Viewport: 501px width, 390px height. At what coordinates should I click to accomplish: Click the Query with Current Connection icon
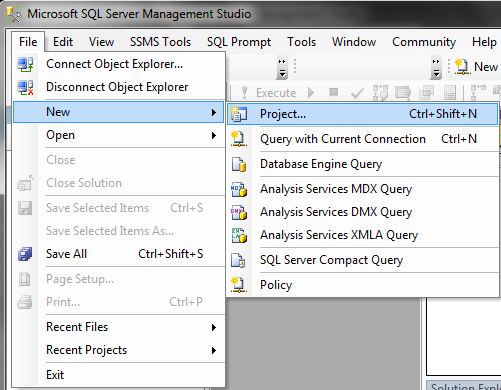[x=239, y=139]
